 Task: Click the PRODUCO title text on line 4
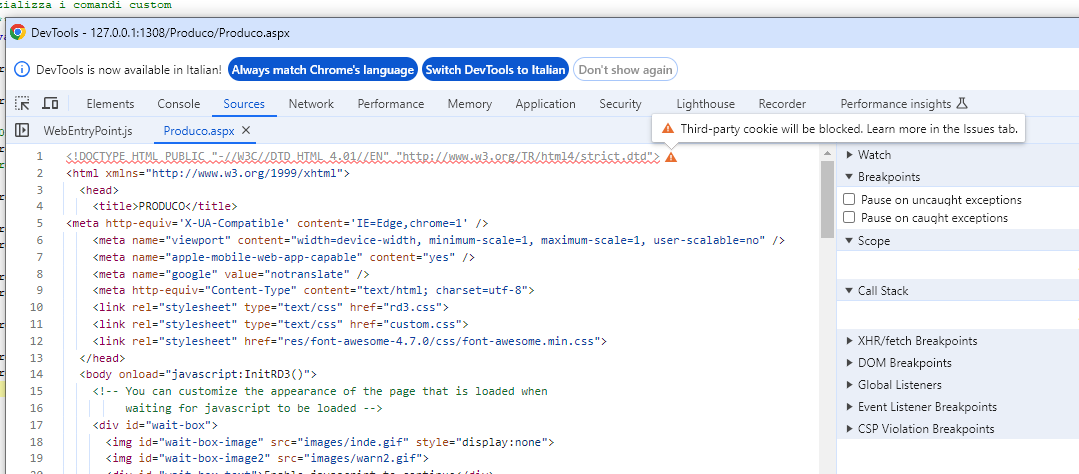point(162,206)
